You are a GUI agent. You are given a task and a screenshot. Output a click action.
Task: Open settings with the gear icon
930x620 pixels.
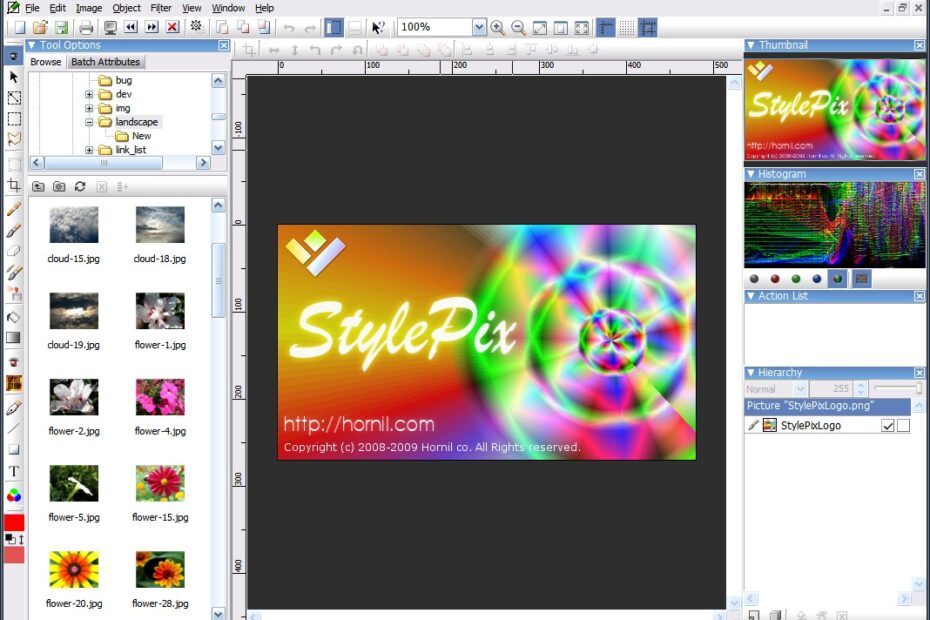point(196,27)
